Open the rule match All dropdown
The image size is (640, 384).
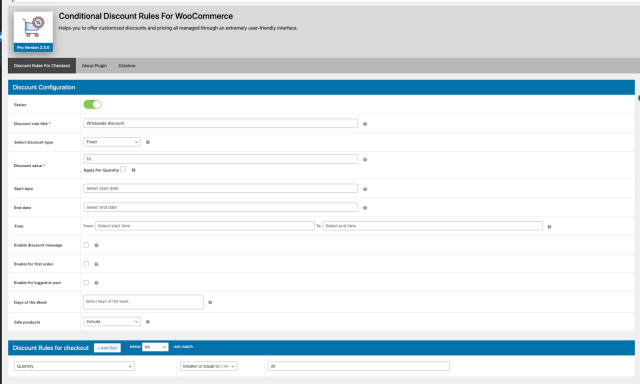click(155, 347)
